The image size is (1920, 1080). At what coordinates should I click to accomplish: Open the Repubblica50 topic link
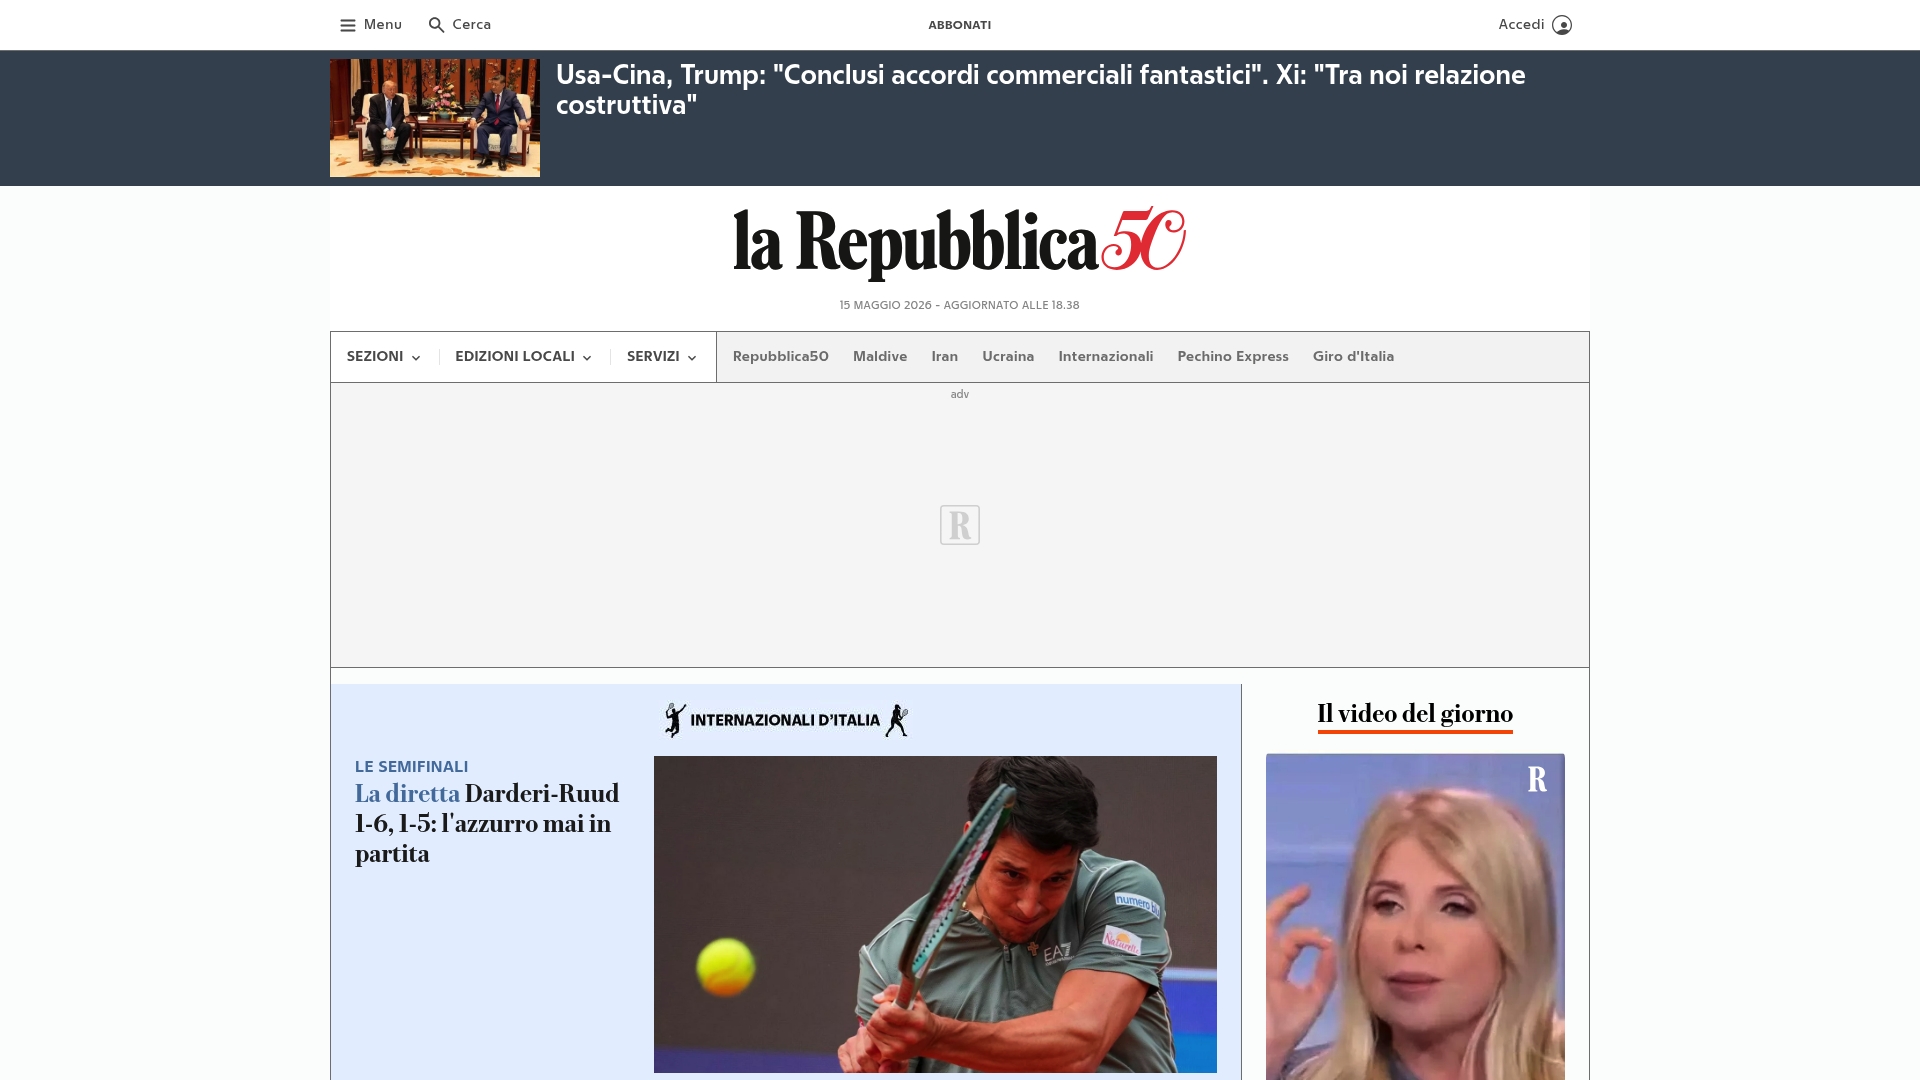781,357
